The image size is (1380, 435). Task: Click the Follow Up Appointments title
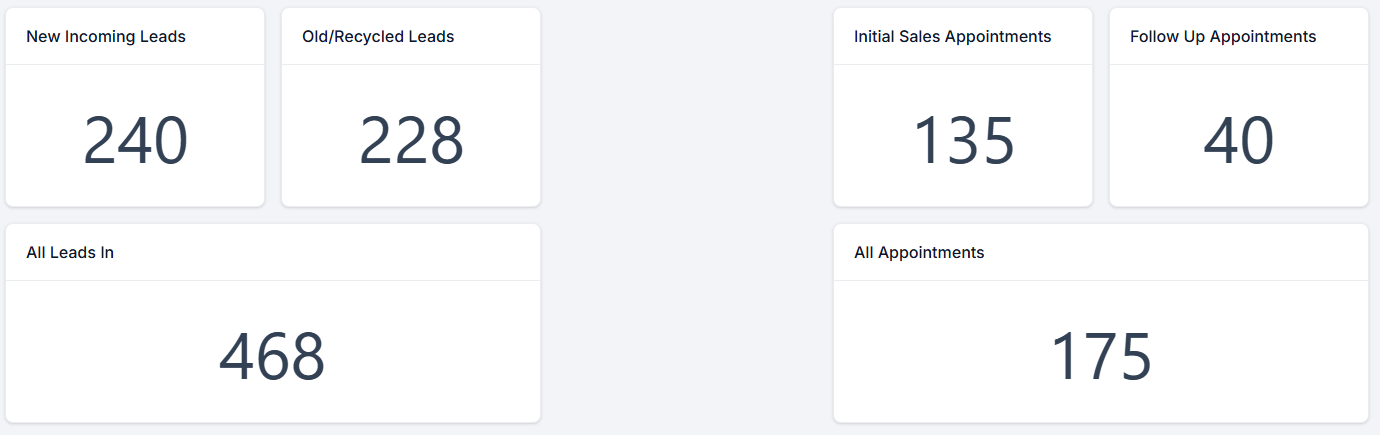(x=1222, y=37)
